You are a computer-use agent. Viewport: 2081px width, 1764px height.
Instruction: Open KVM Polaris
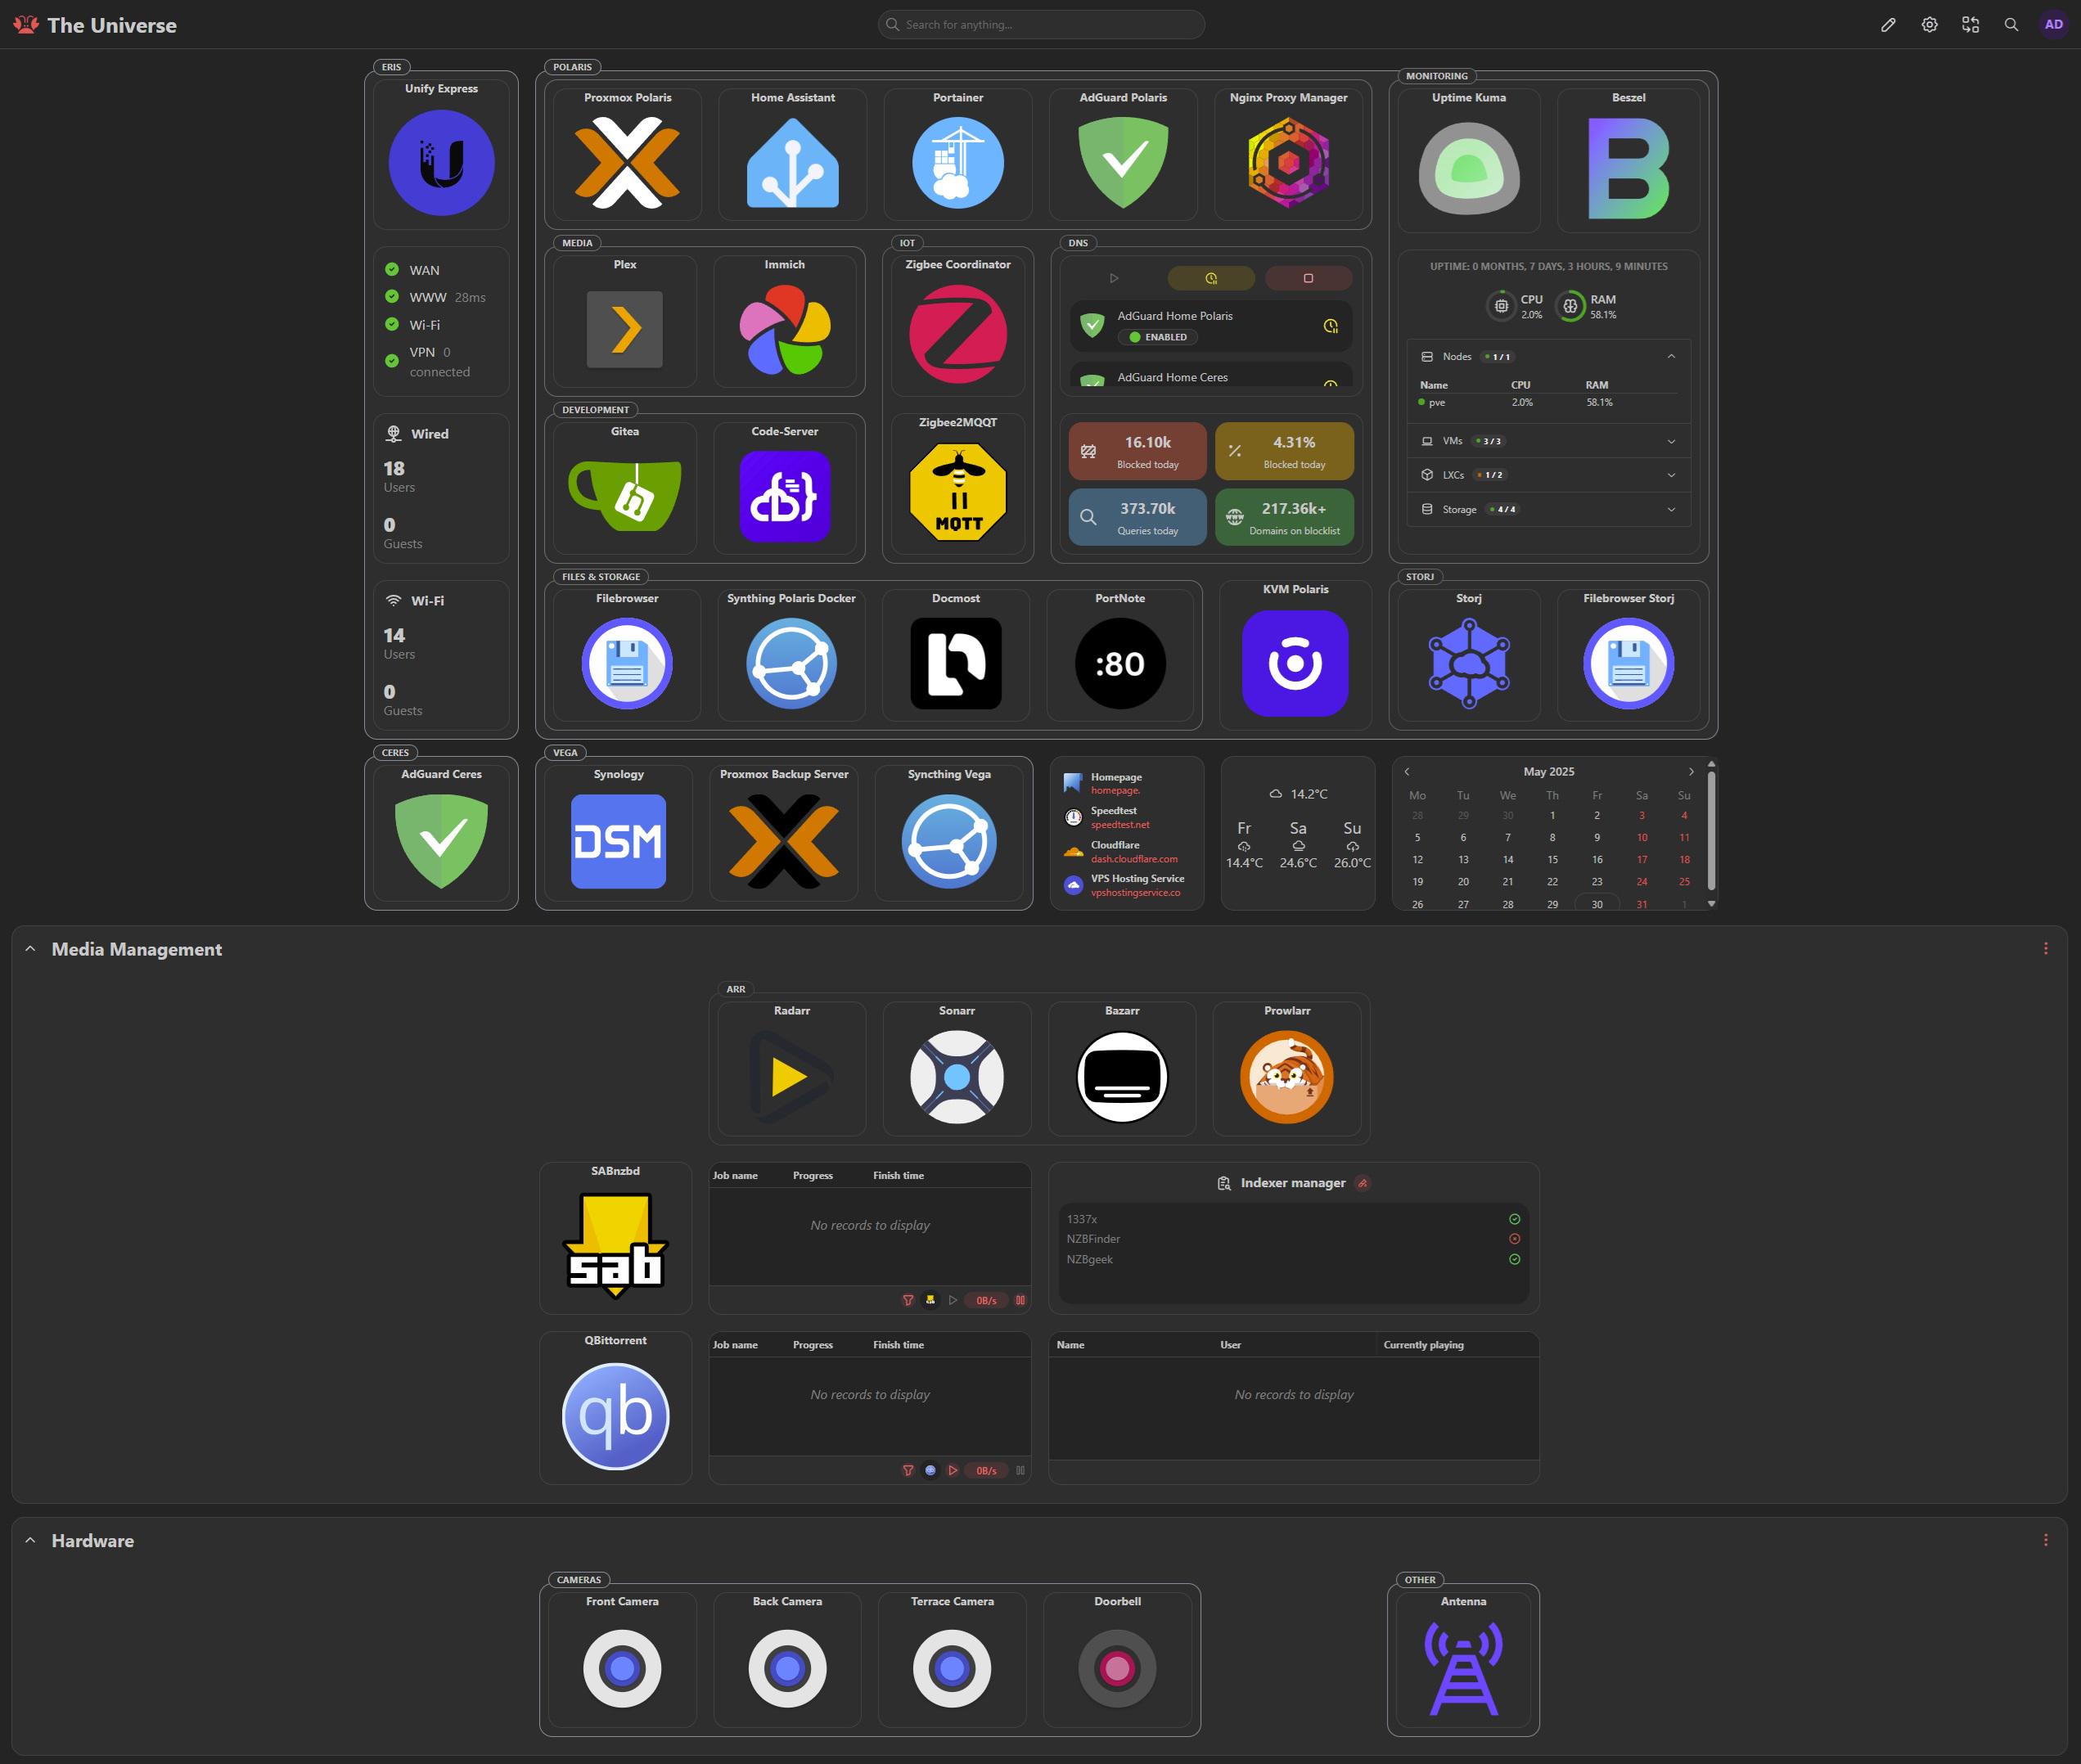(1295, 655)
